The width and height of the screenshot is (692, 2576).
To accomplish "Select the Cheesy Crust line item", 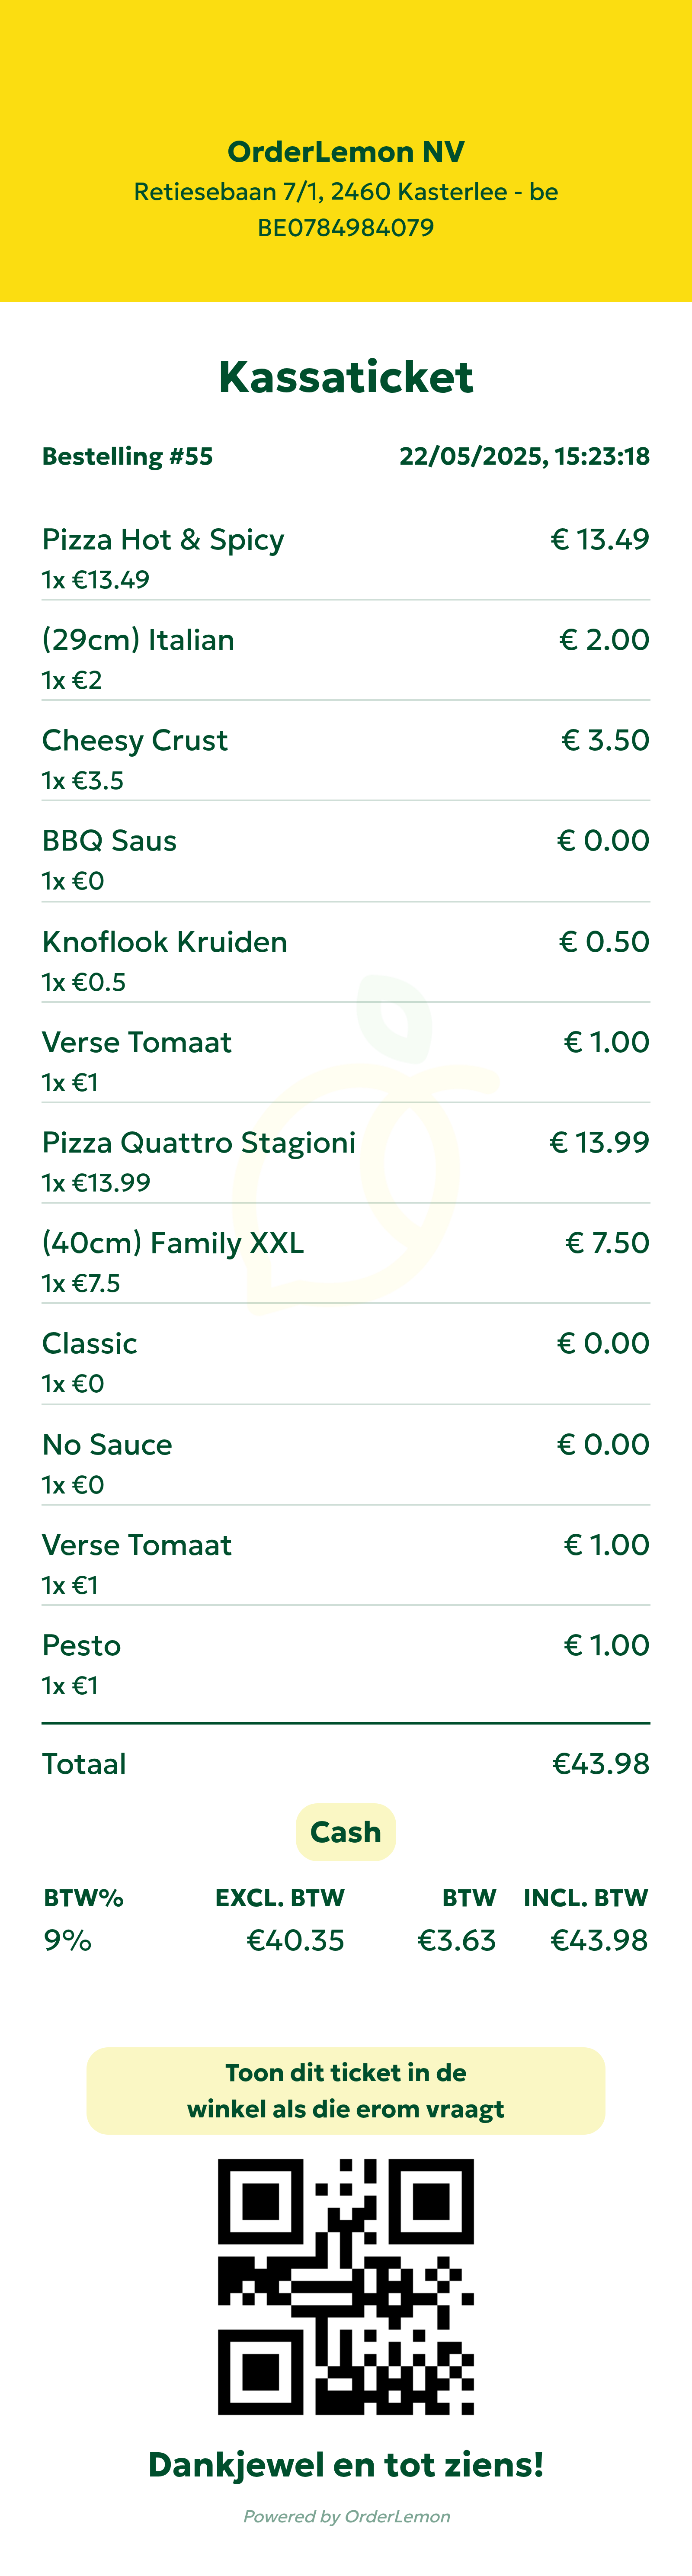I will click(135, 741).
